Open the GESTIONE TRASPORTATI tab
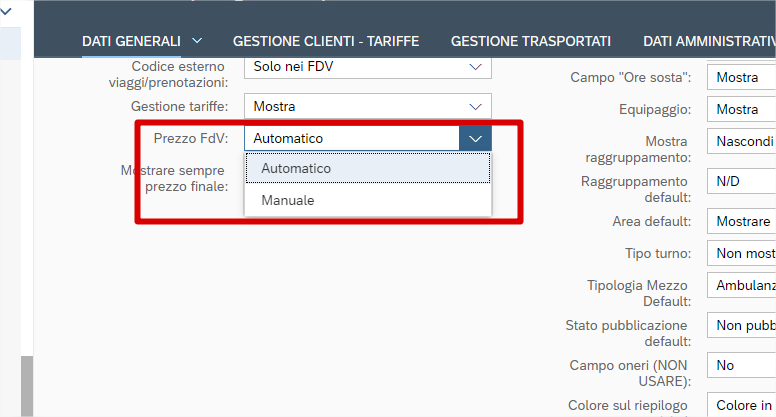Image resolution: width=776 pixels, height=417 pixels. [530, 41]
